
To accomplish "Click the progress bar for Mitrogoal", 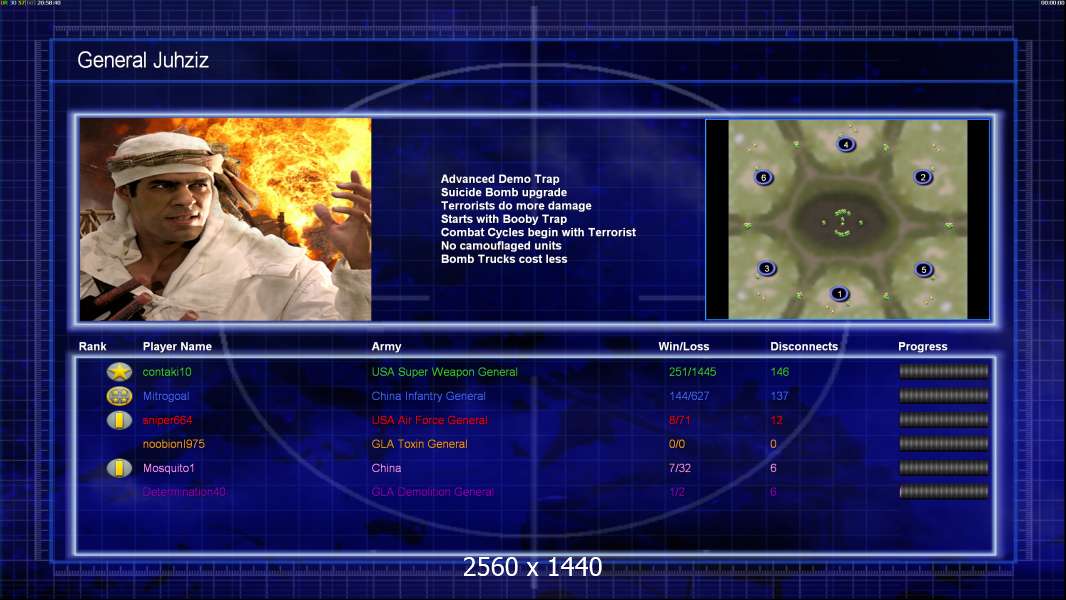I will tap(944, 395).
